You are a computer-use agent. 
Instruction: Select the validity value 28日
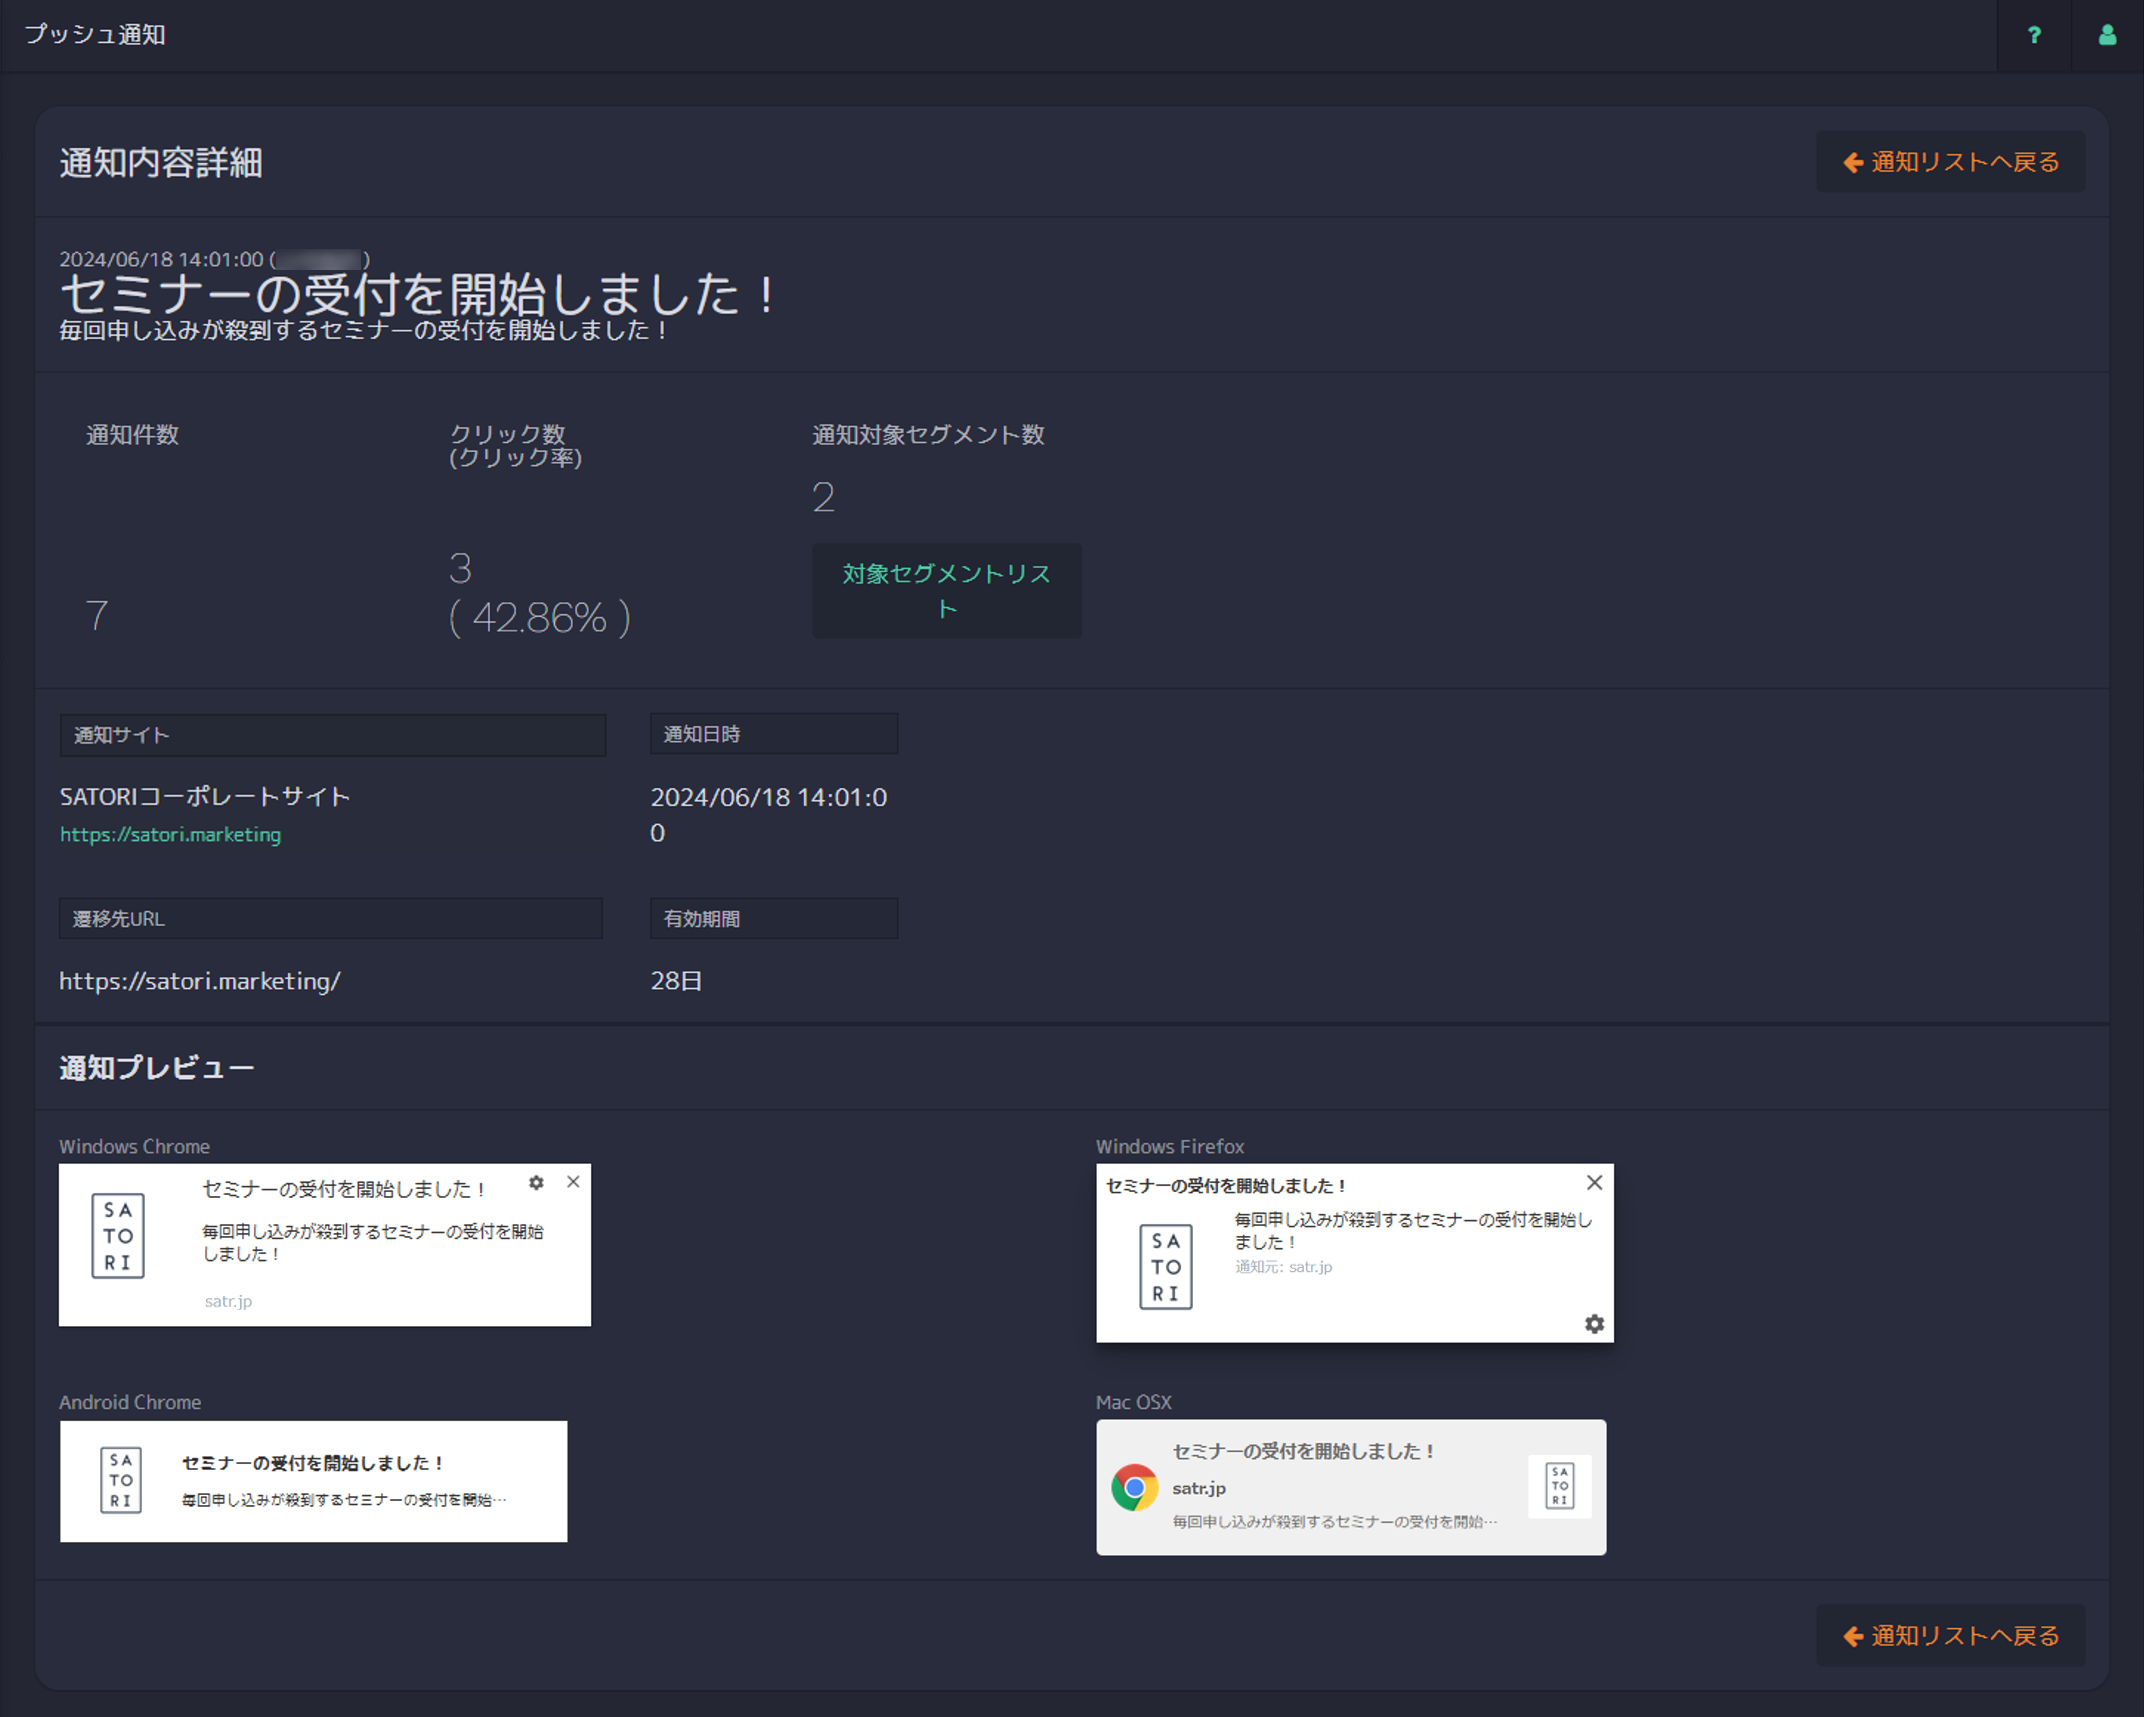(676, 981)
